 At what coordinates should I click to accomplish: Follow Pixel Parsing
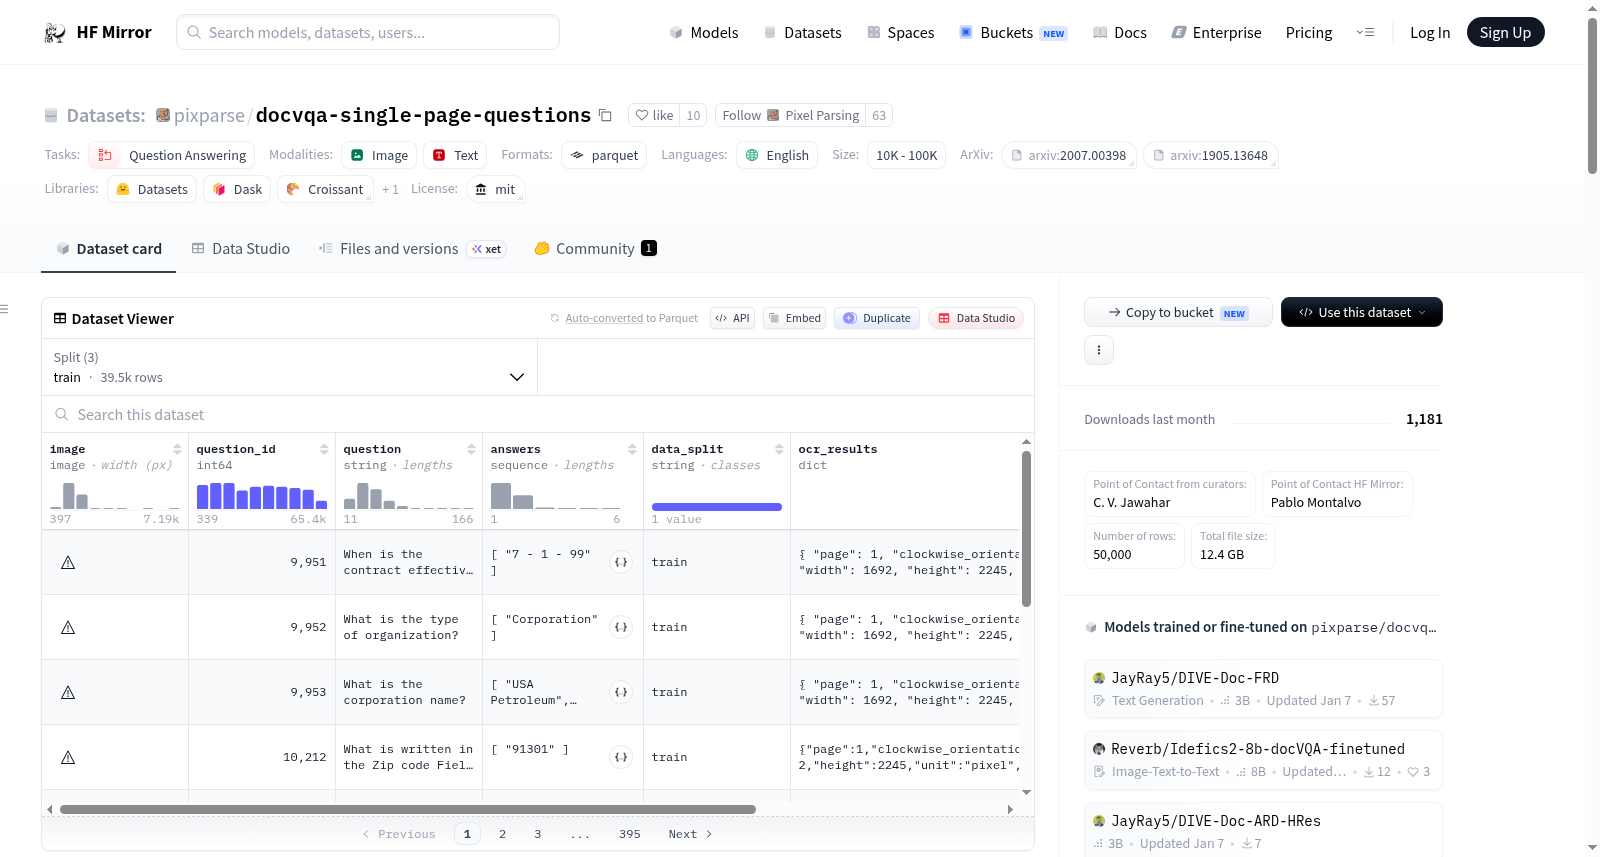[x=791, y=115]
